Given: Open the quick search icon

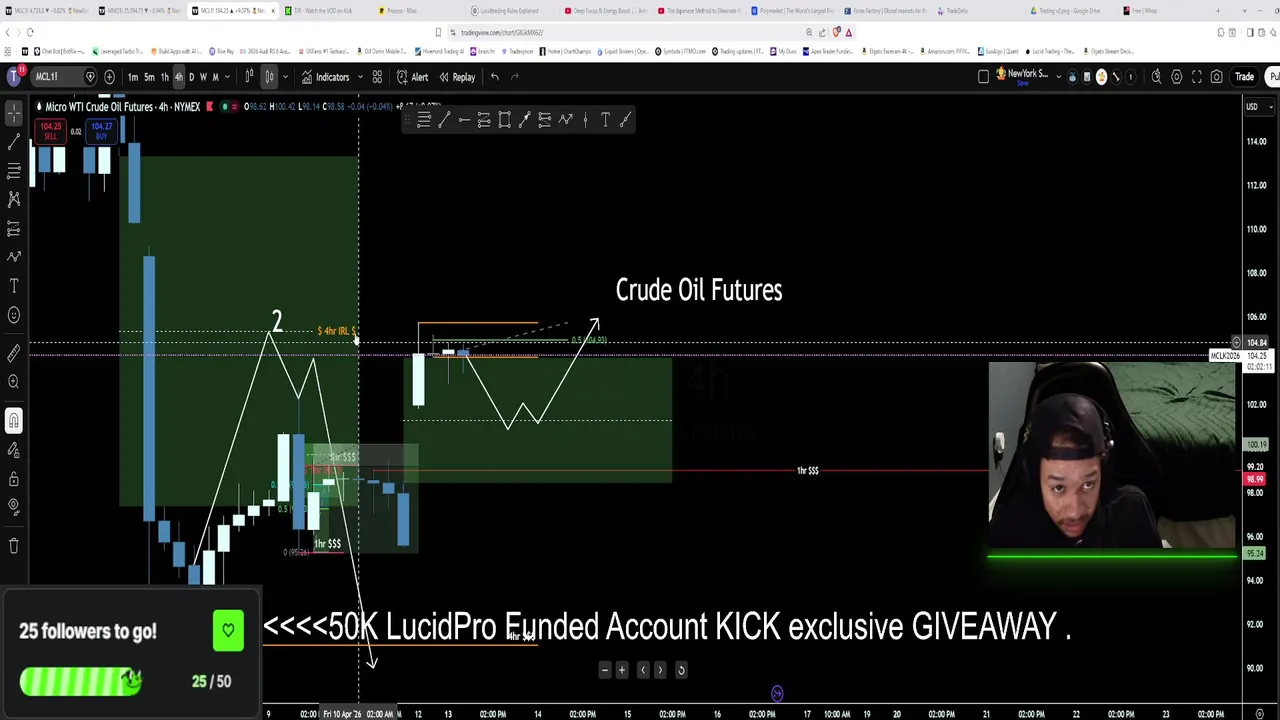Looking at the screenshot, I should click(x=1156, y=77).
